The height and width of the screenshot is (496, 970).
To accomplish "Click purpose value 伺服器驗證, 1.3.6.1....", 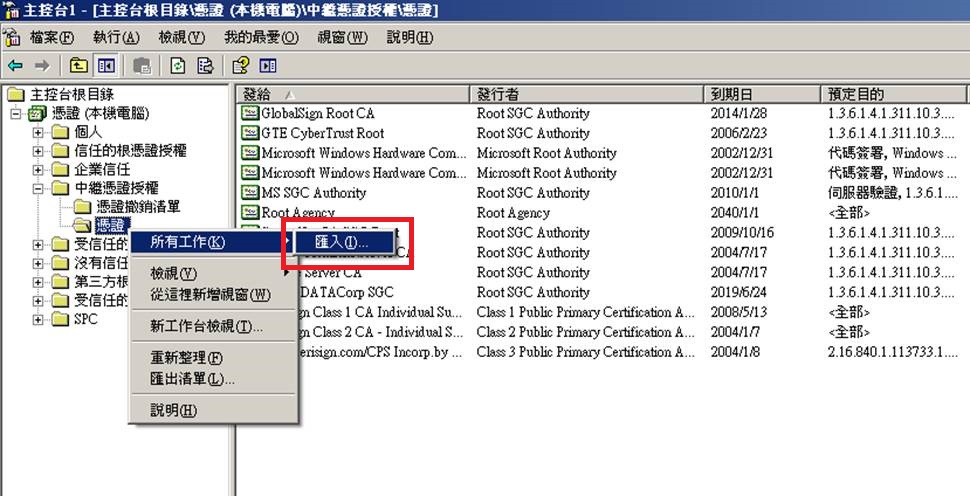I will (893, 193).
